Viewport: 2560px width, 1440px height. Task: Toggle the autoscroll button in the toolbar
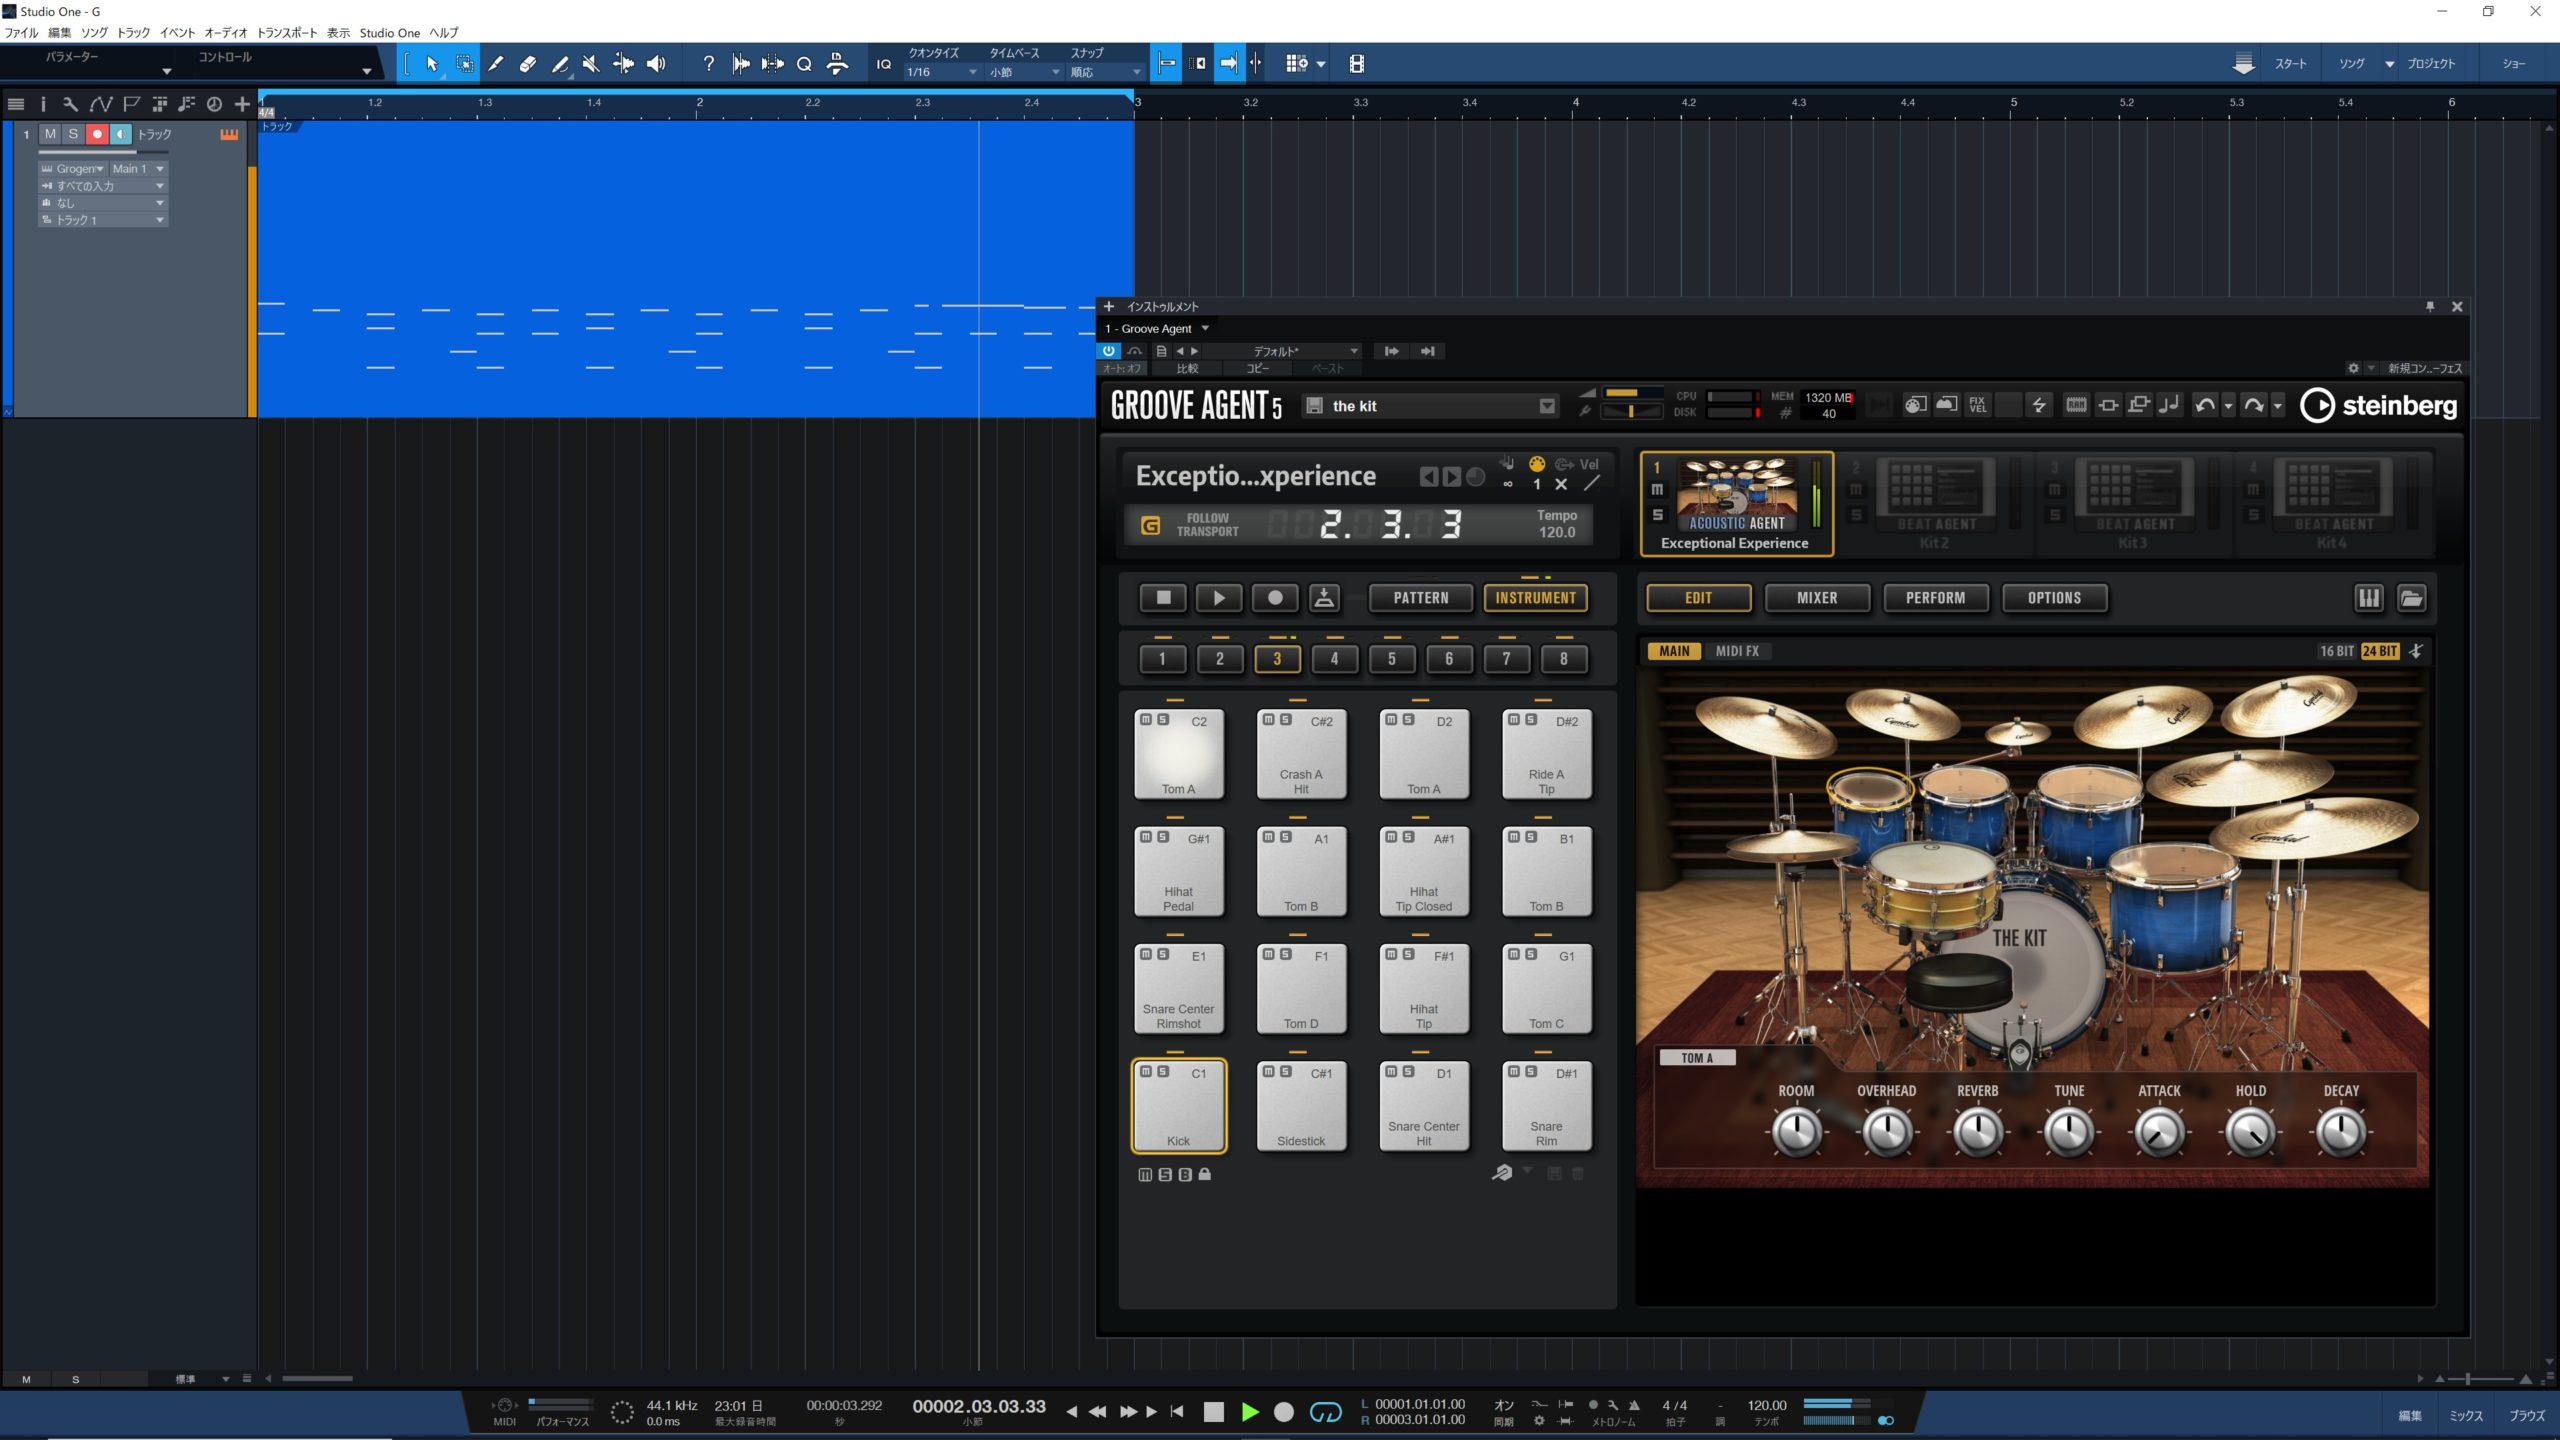pyautogui.click(x=1229, y=64)
